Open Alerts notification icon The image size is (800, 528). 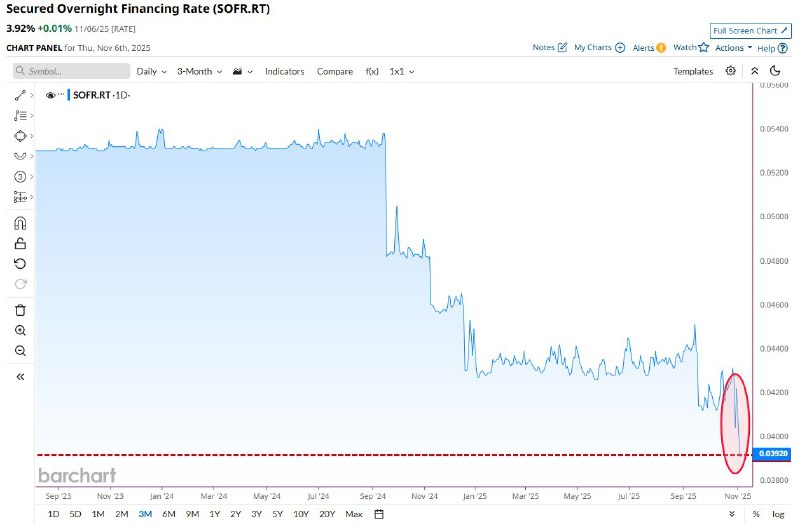pos(661,48)
